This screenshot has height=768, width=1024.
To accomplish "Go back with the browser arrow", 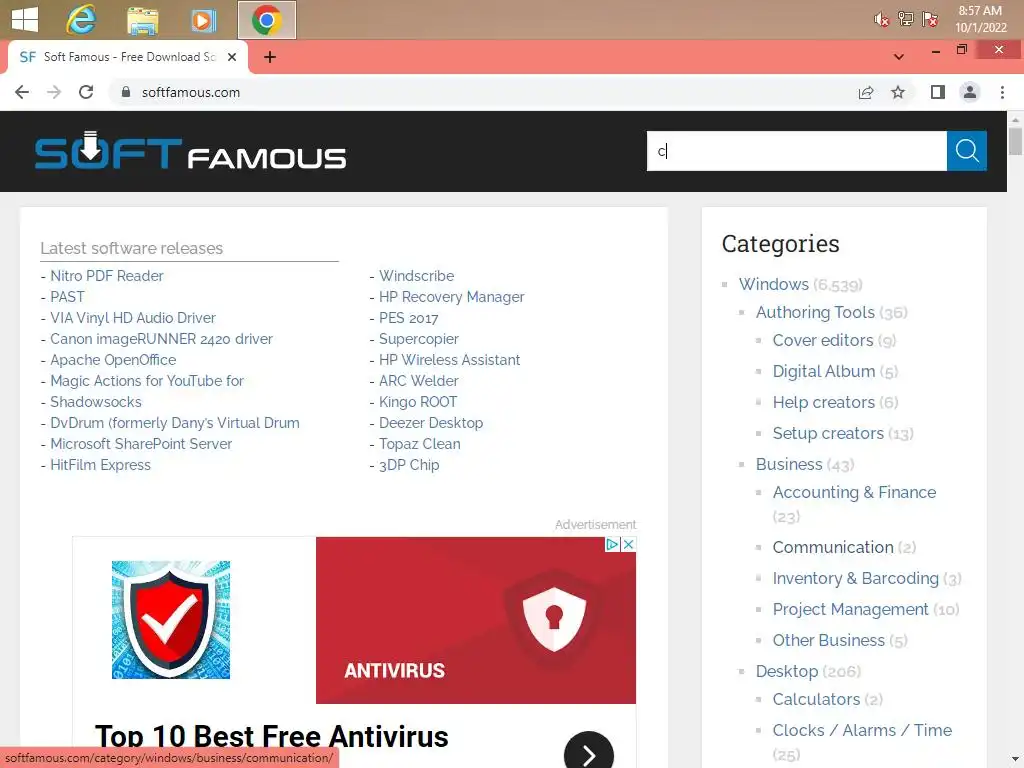I will point(22,92).
